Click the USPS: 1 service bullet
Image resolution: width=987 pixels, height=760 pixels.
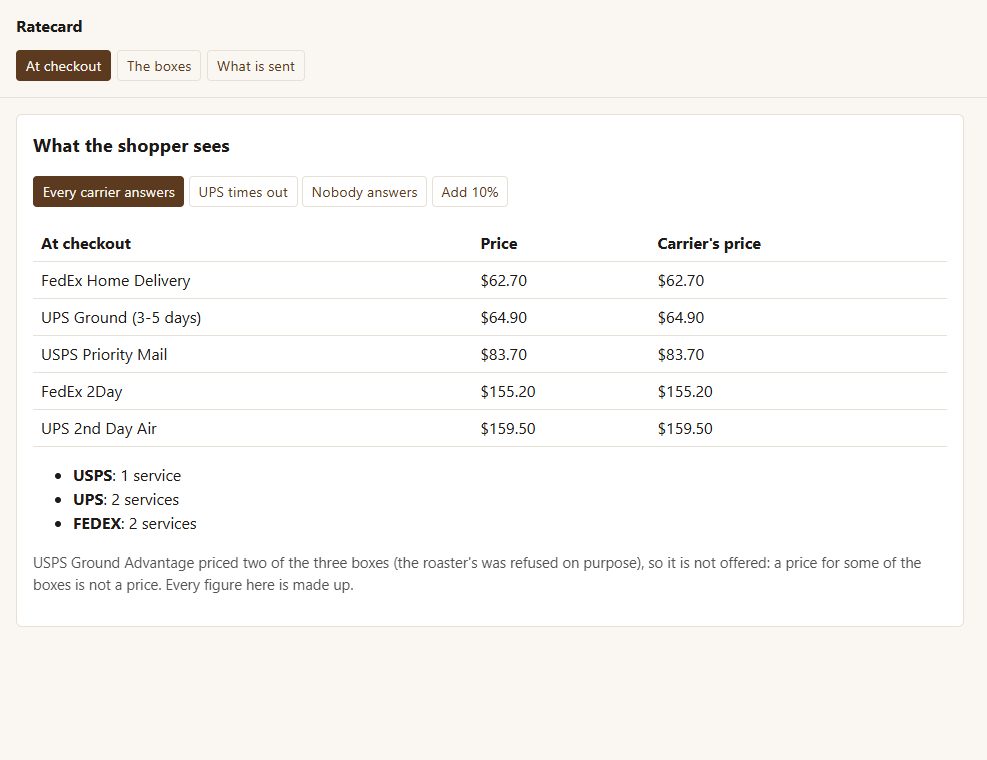coord(127,475)
